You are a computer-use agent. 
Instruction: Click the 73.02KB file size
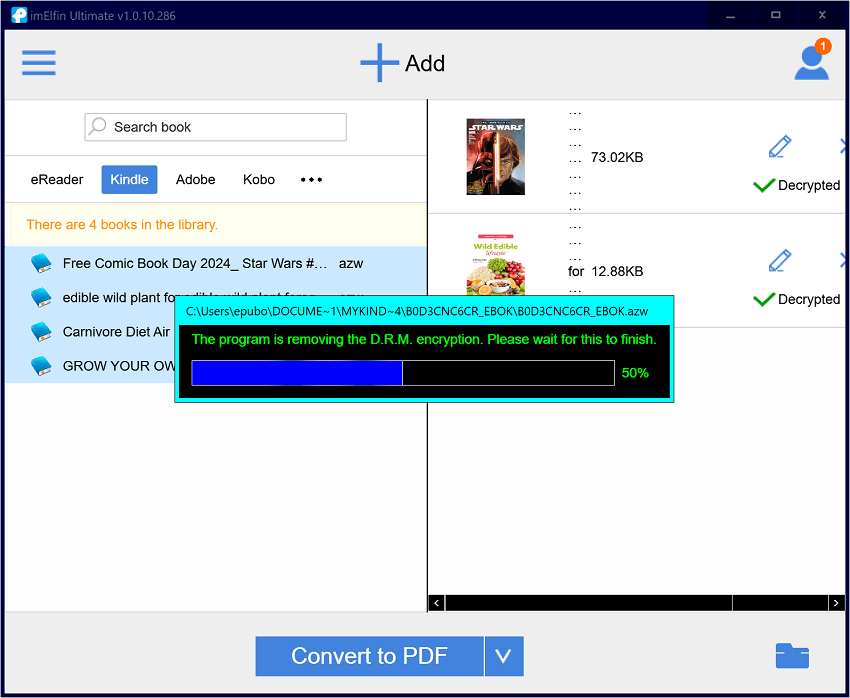tap(617, 158)
